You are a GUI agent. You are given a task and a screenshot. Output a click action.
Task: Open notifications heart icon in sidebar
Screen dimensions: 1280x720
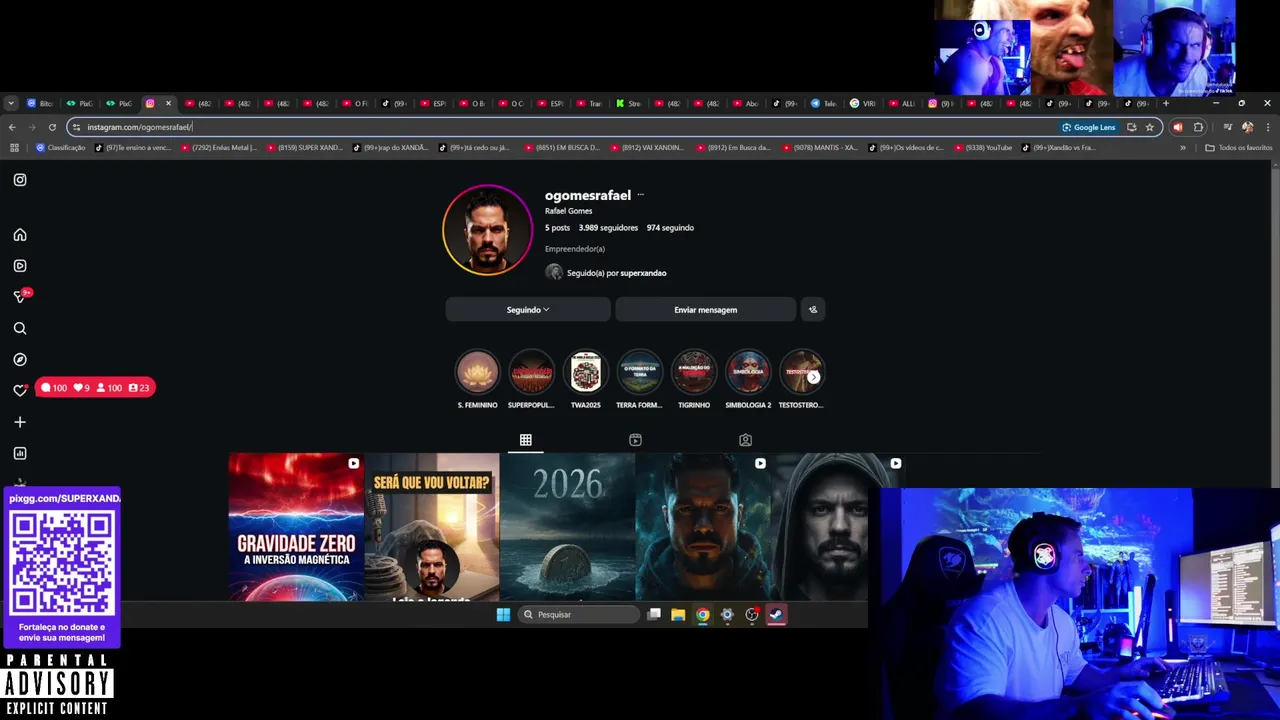20,391
